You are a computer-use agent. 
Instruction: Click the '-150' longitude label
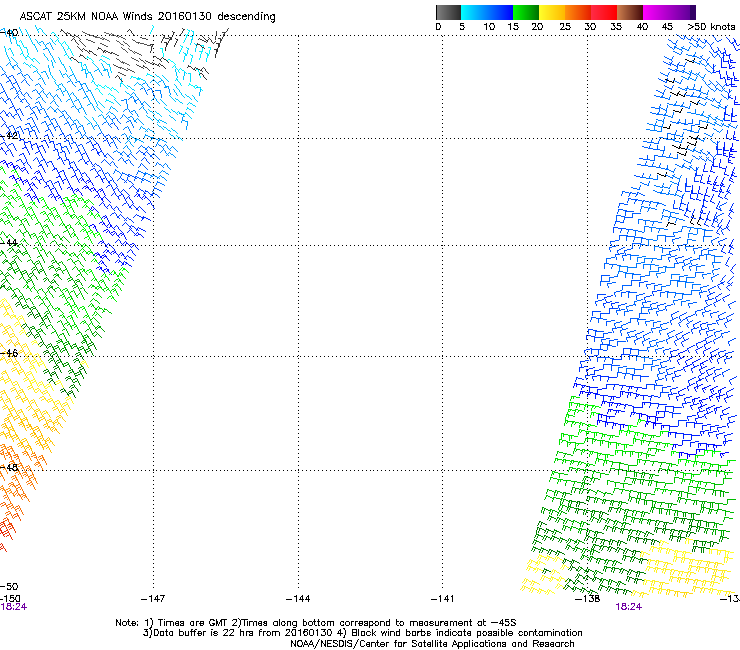tap(10, 598)
